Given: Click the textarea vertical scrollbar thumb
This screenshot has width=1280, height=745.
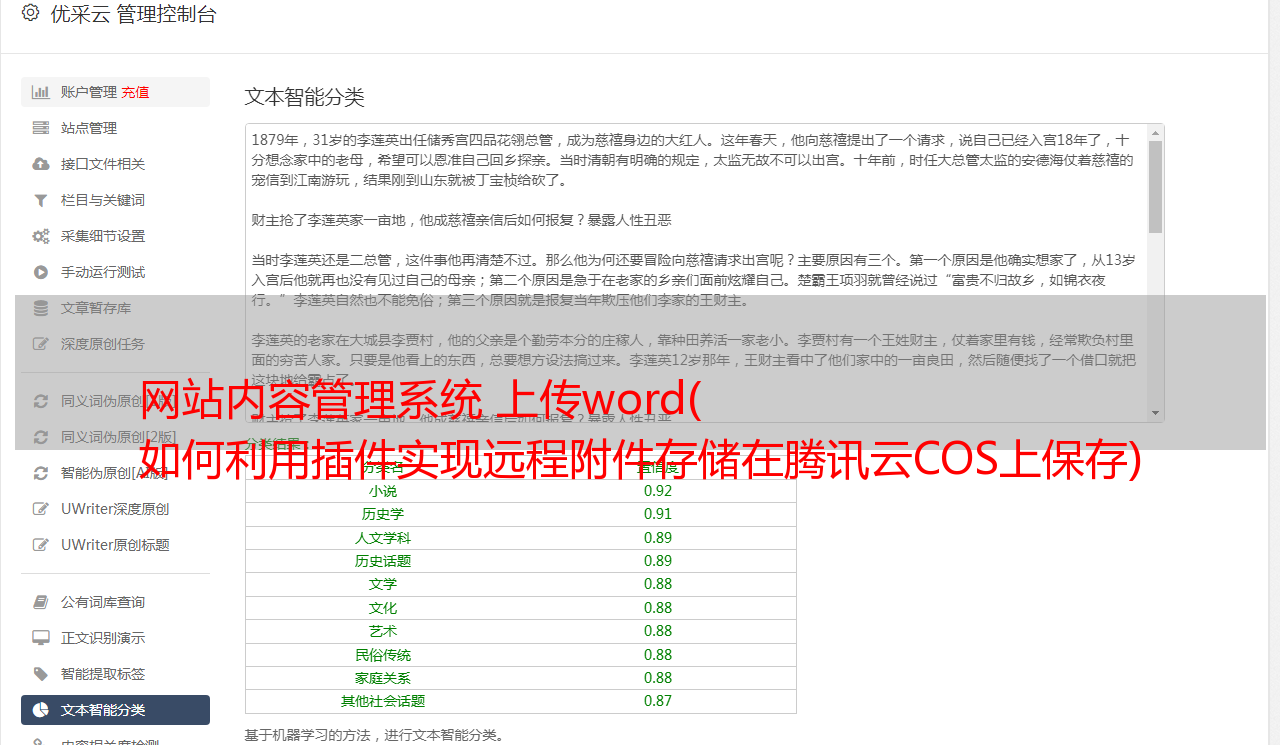Looking at the screenshot, I should 1155,186.
